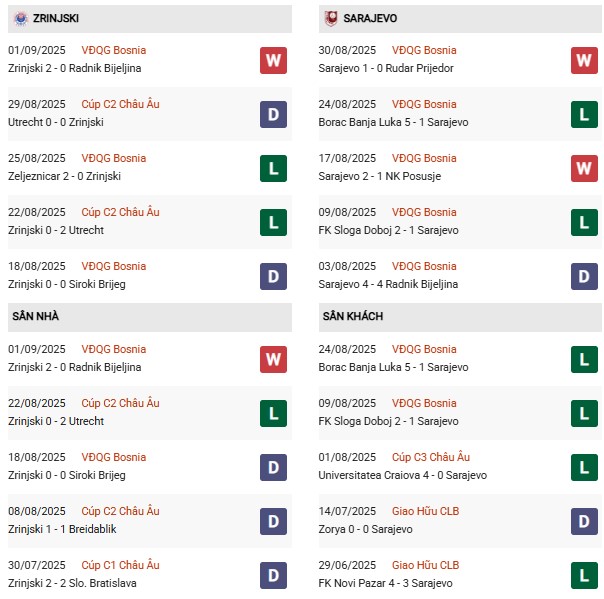Click the D badge for Utrecht 0-0 Zrinjski
Image resolution: width=604 pixels, height=599 pixels.
pos(273,114)
